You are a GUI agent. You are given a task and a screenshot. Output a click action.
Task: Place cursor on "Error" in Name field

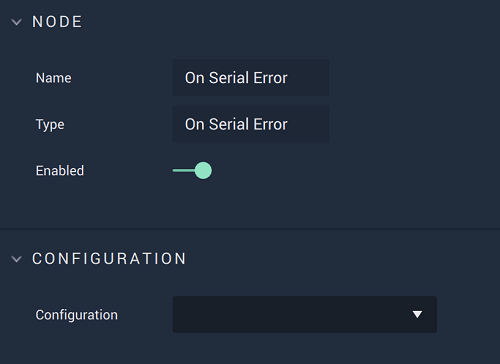(270, 78)
